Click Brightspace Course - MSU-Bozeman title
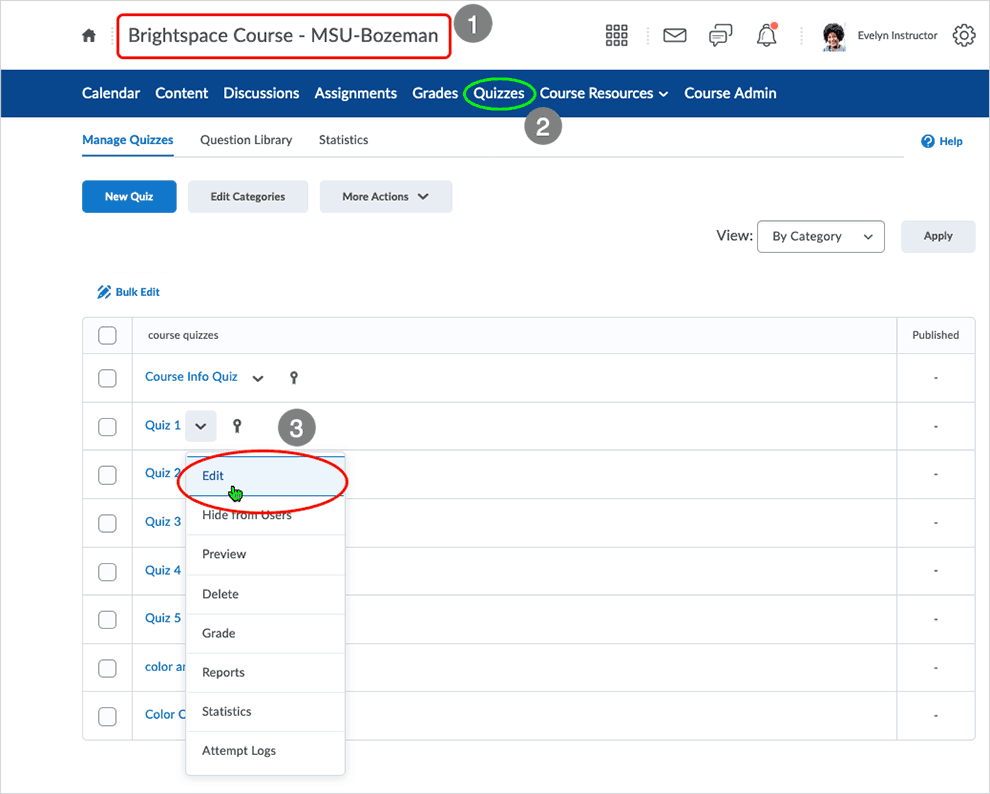Viewport: 990px width, 794px height. click(x=283, y=35)
